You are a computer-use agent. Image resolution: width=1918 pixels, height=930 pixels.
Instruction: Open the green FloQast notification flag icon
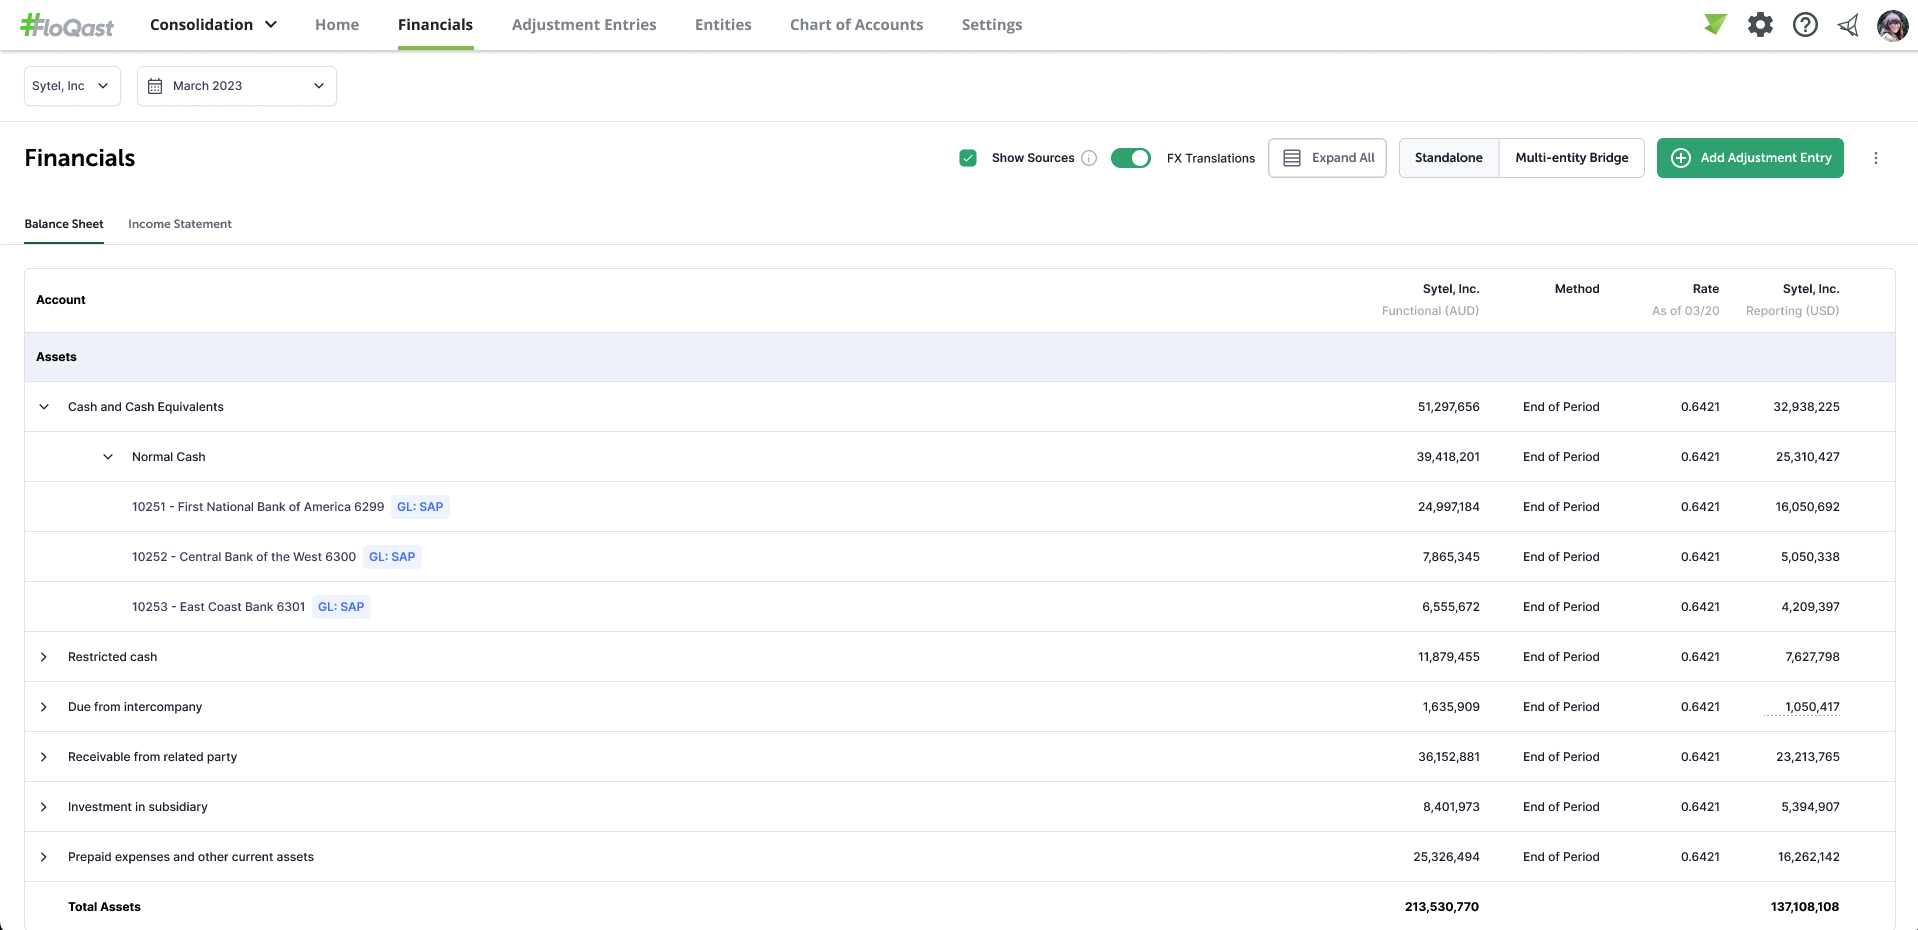point(1715,24)
